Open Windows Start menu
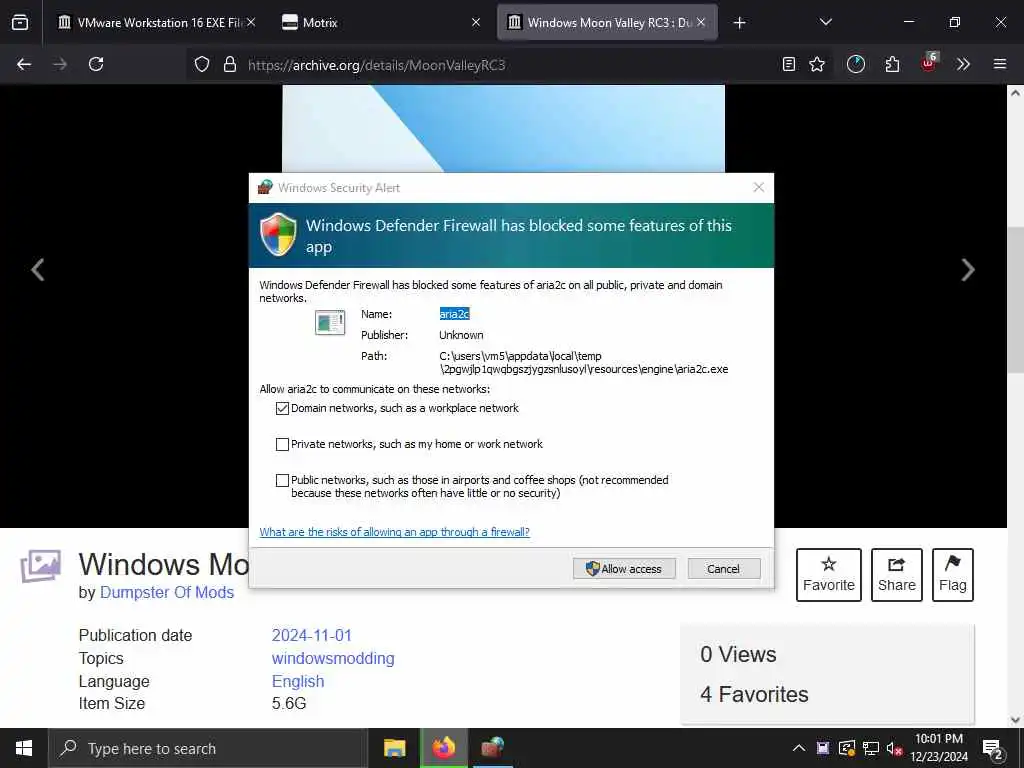Image resolution: width=1024 pixels, height=768 pixels. pos(24,748)
